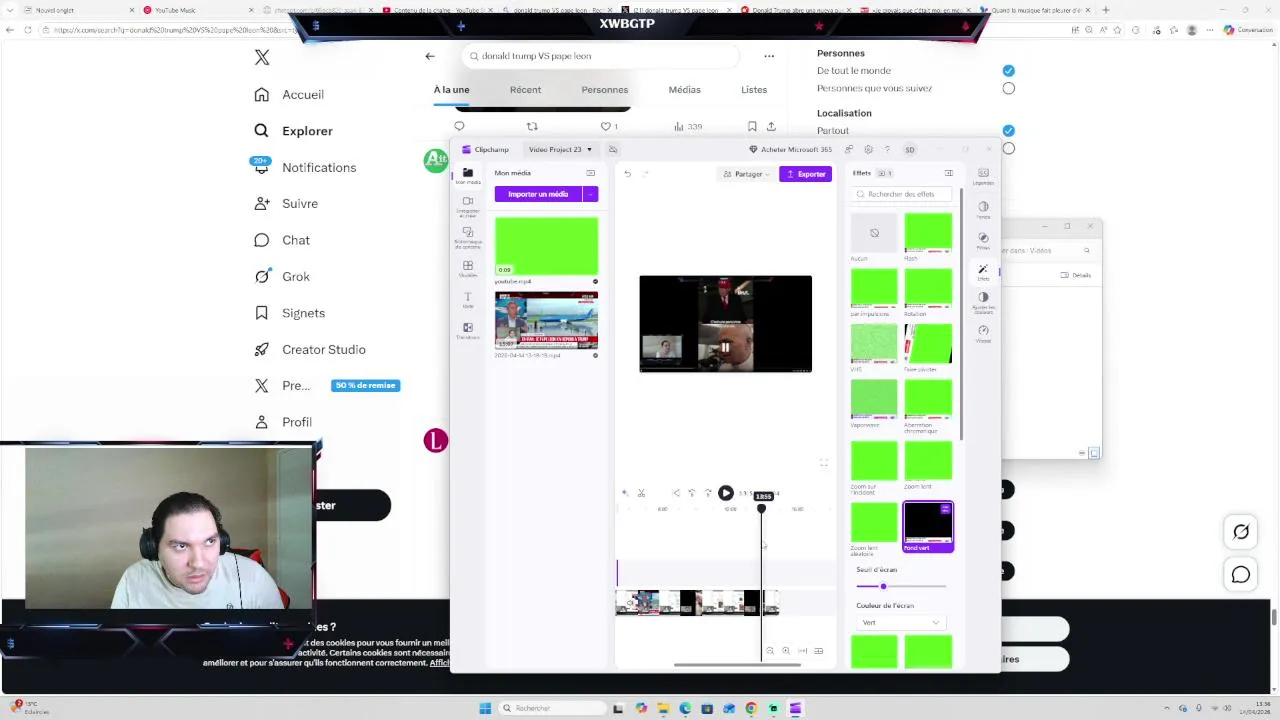Click the Clipchamp settings gear icon
1280x720 pixels.
point(868,150)
